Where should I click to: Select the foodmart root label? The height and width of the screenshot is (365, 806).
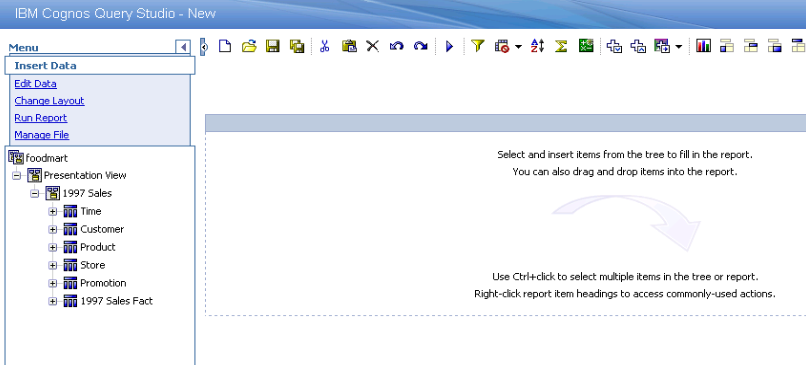point(47,158)
